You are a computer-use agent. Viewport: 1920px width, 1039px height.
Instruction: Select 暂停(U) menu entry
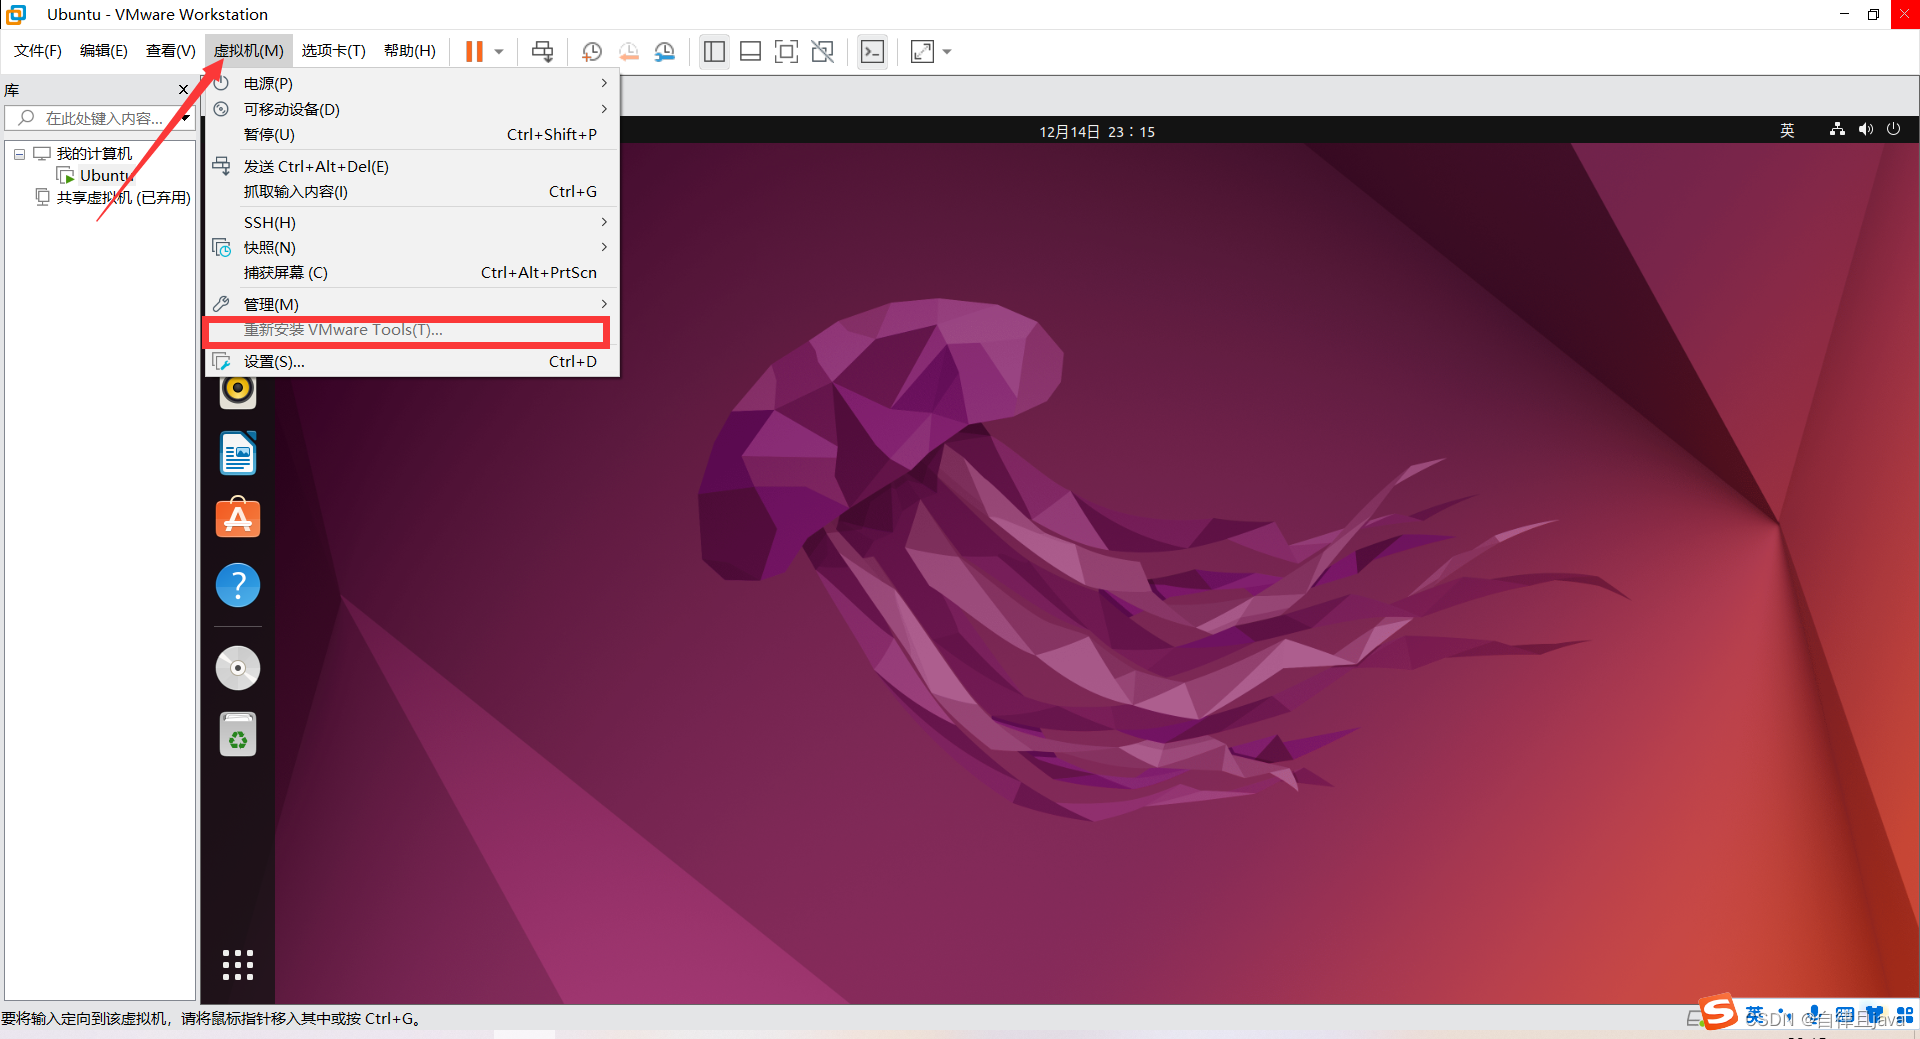[x=412, y=134]
